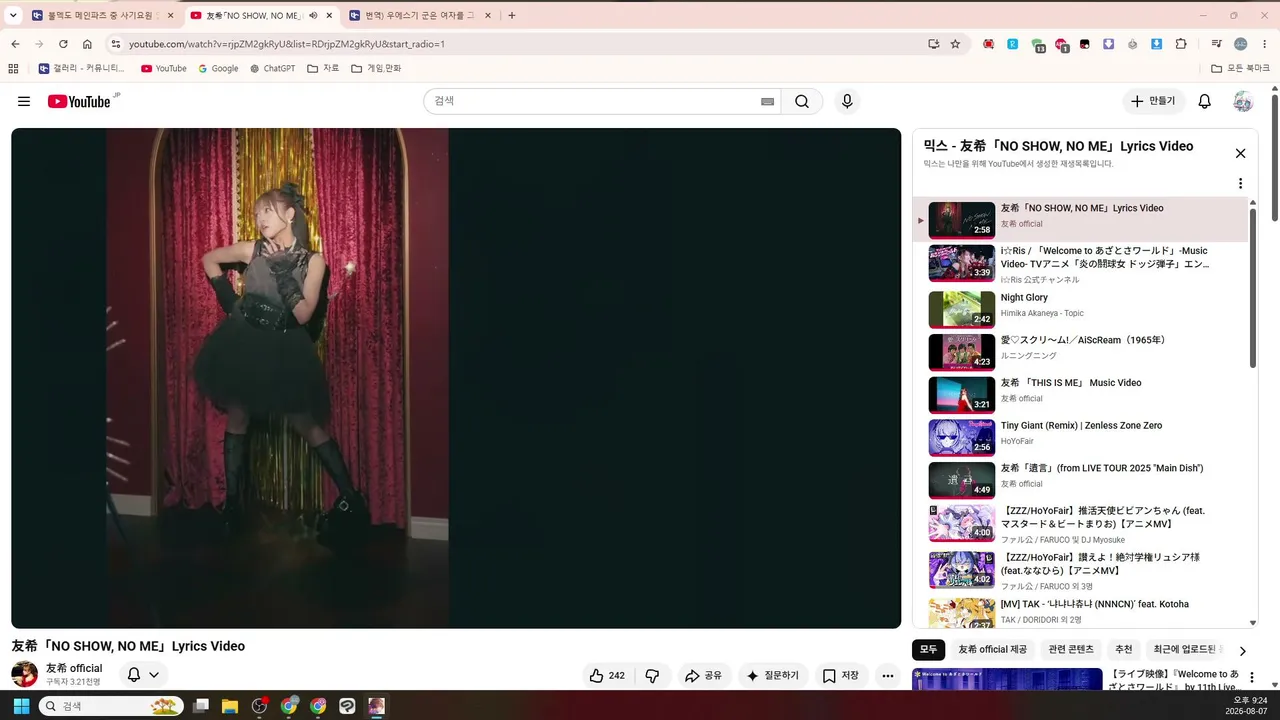Open Chrome three-dot menu
1280x720 pixels.
click(1264, 44)
